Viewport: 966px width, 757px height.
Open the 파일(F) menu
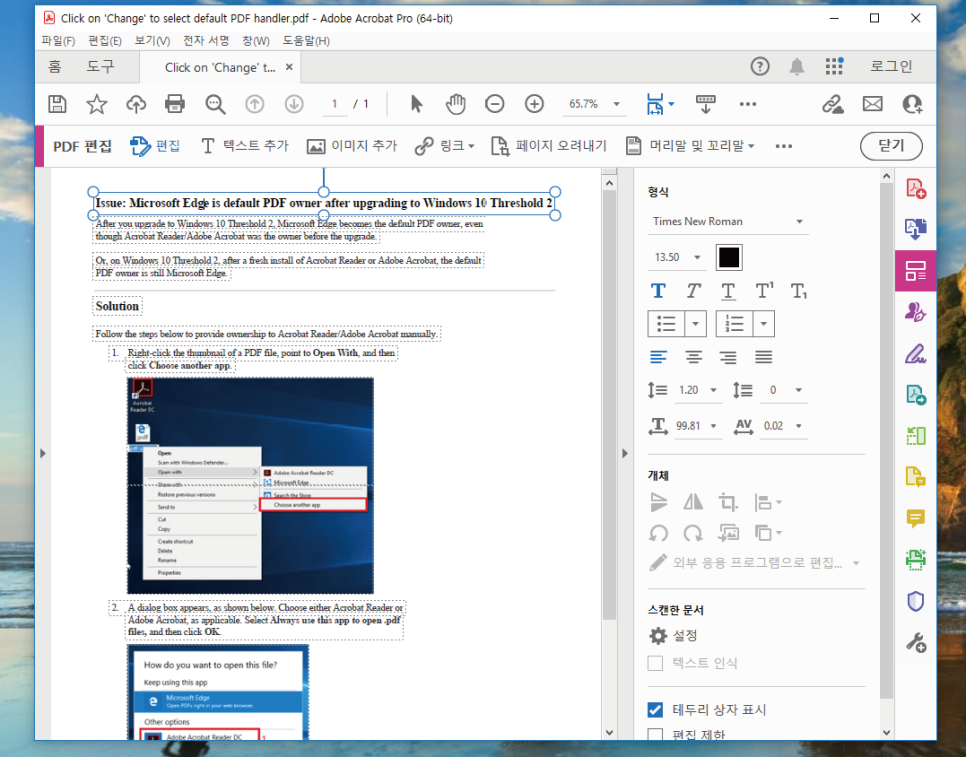(58, 41)
